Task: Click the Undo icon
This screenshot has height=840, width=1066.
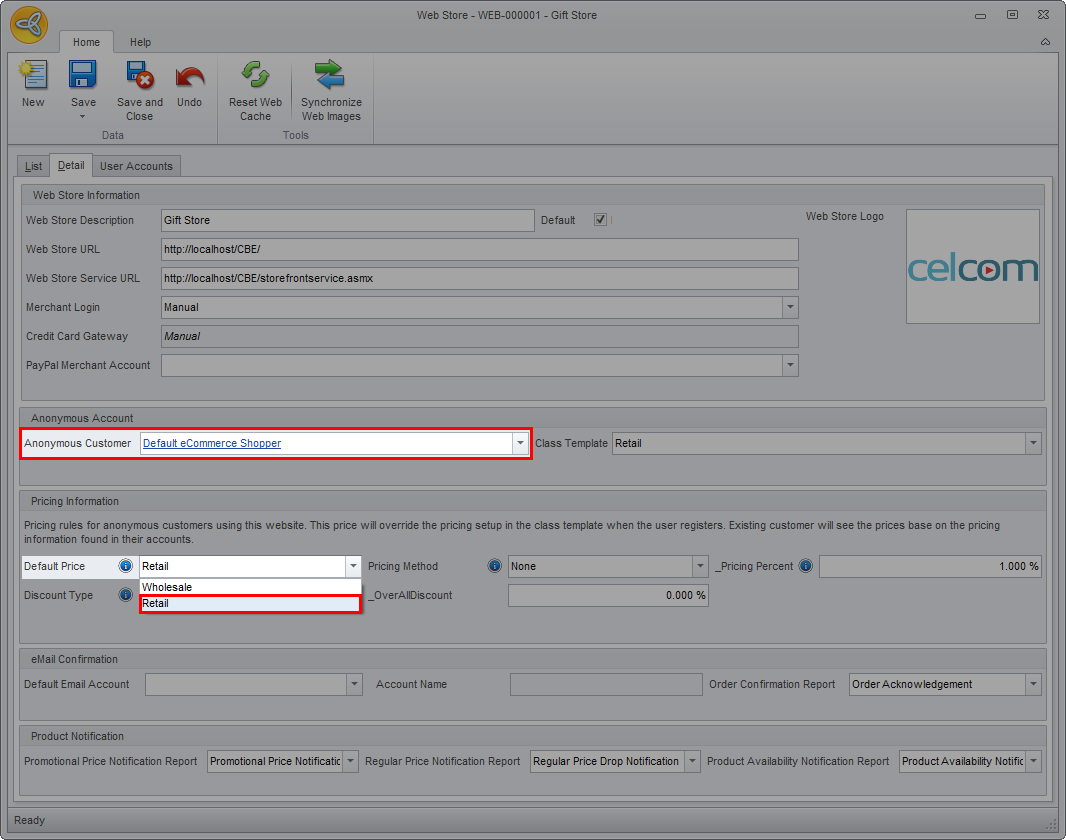Action: [x=189, y=77]
